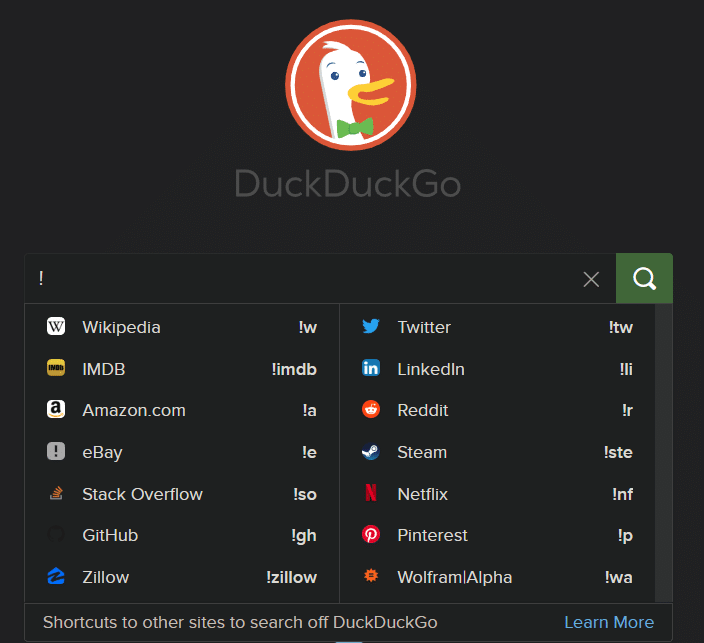The height and width of the screenshot is (643, 704).
Task: Click the !zillow bang code
Action: [292, 577]
